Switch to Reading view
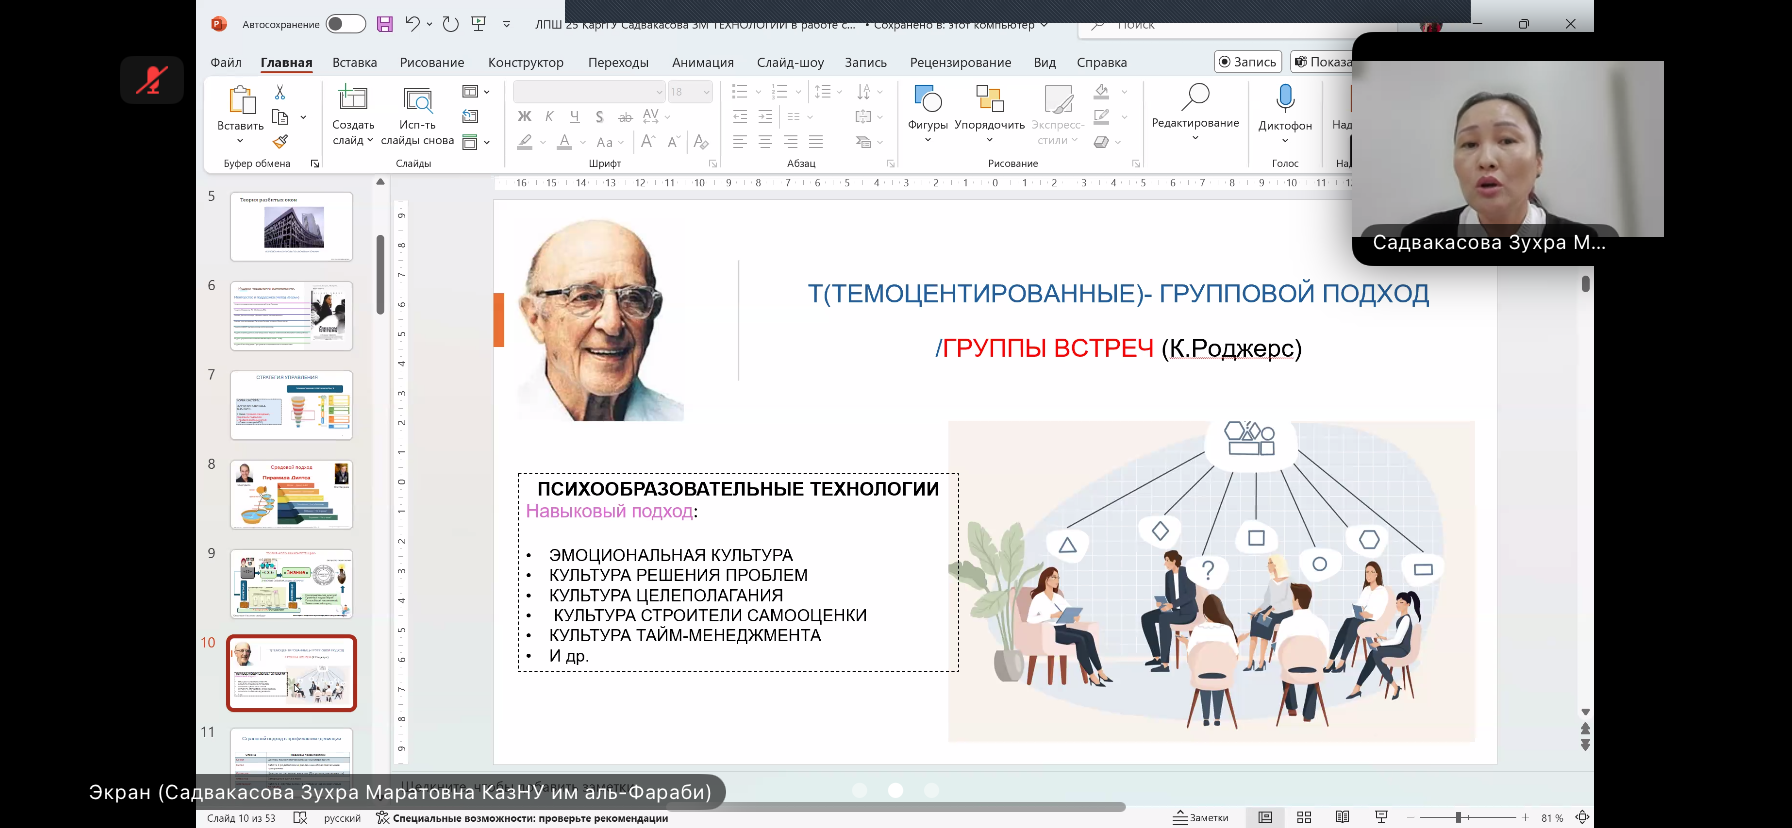The image size is (1792, 828). coord(1342,817)
